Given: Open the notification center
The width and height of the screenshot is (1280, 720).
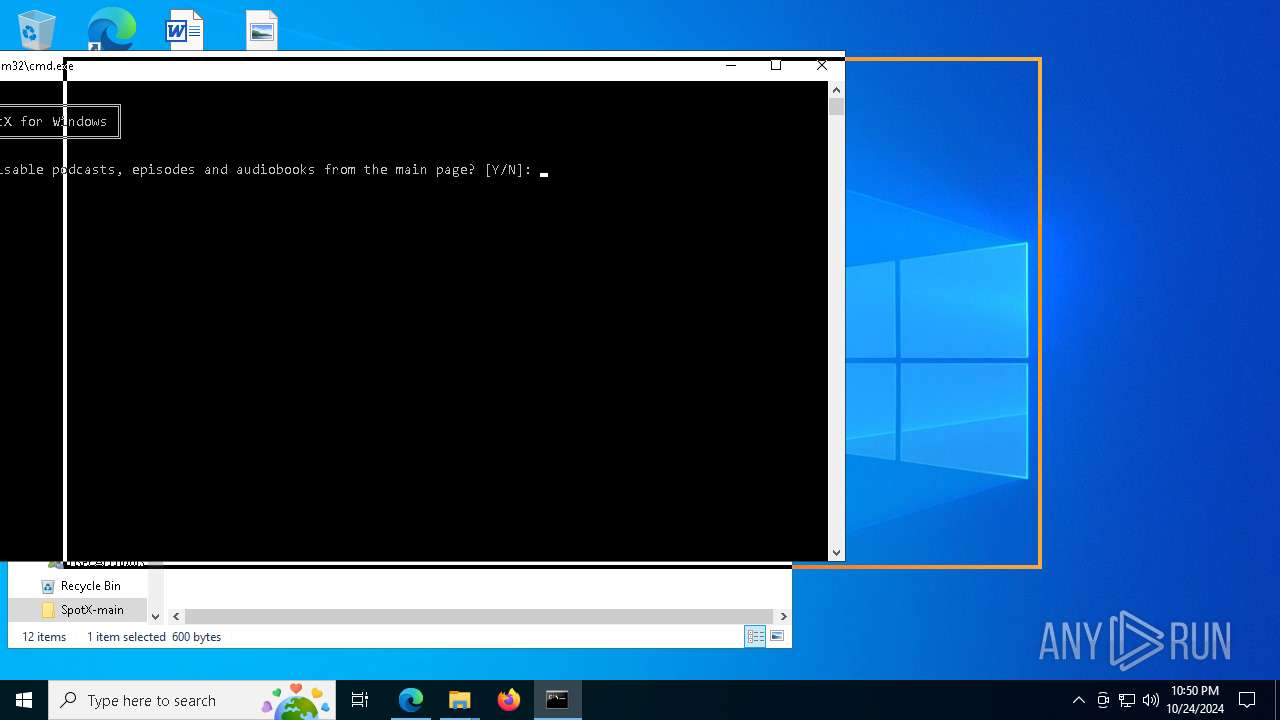Looking at the screenshot, I should (x=1247, y=700).
